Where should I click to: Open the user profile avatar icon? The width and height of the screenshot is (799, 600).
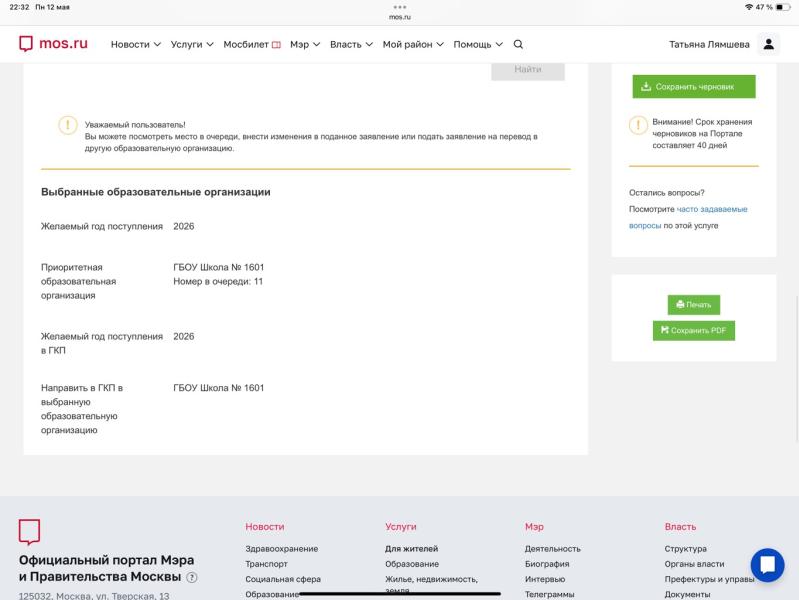pyautogui.click(x=768, y=44)
